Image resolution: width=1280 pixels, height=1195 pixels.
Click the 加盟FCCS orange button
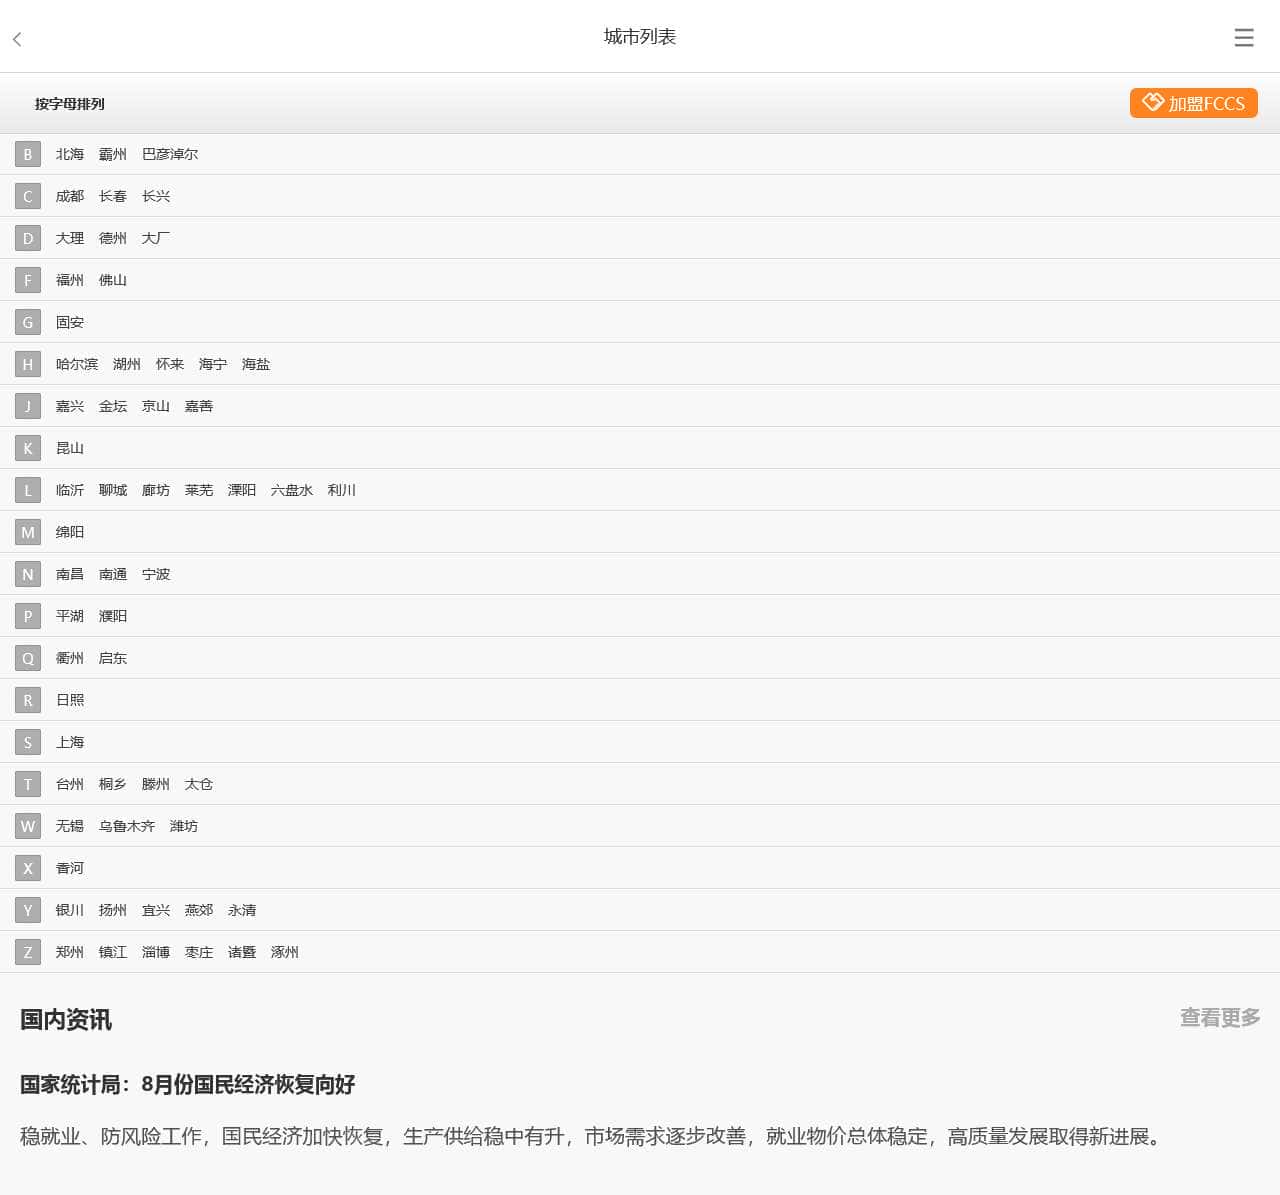1193,103
